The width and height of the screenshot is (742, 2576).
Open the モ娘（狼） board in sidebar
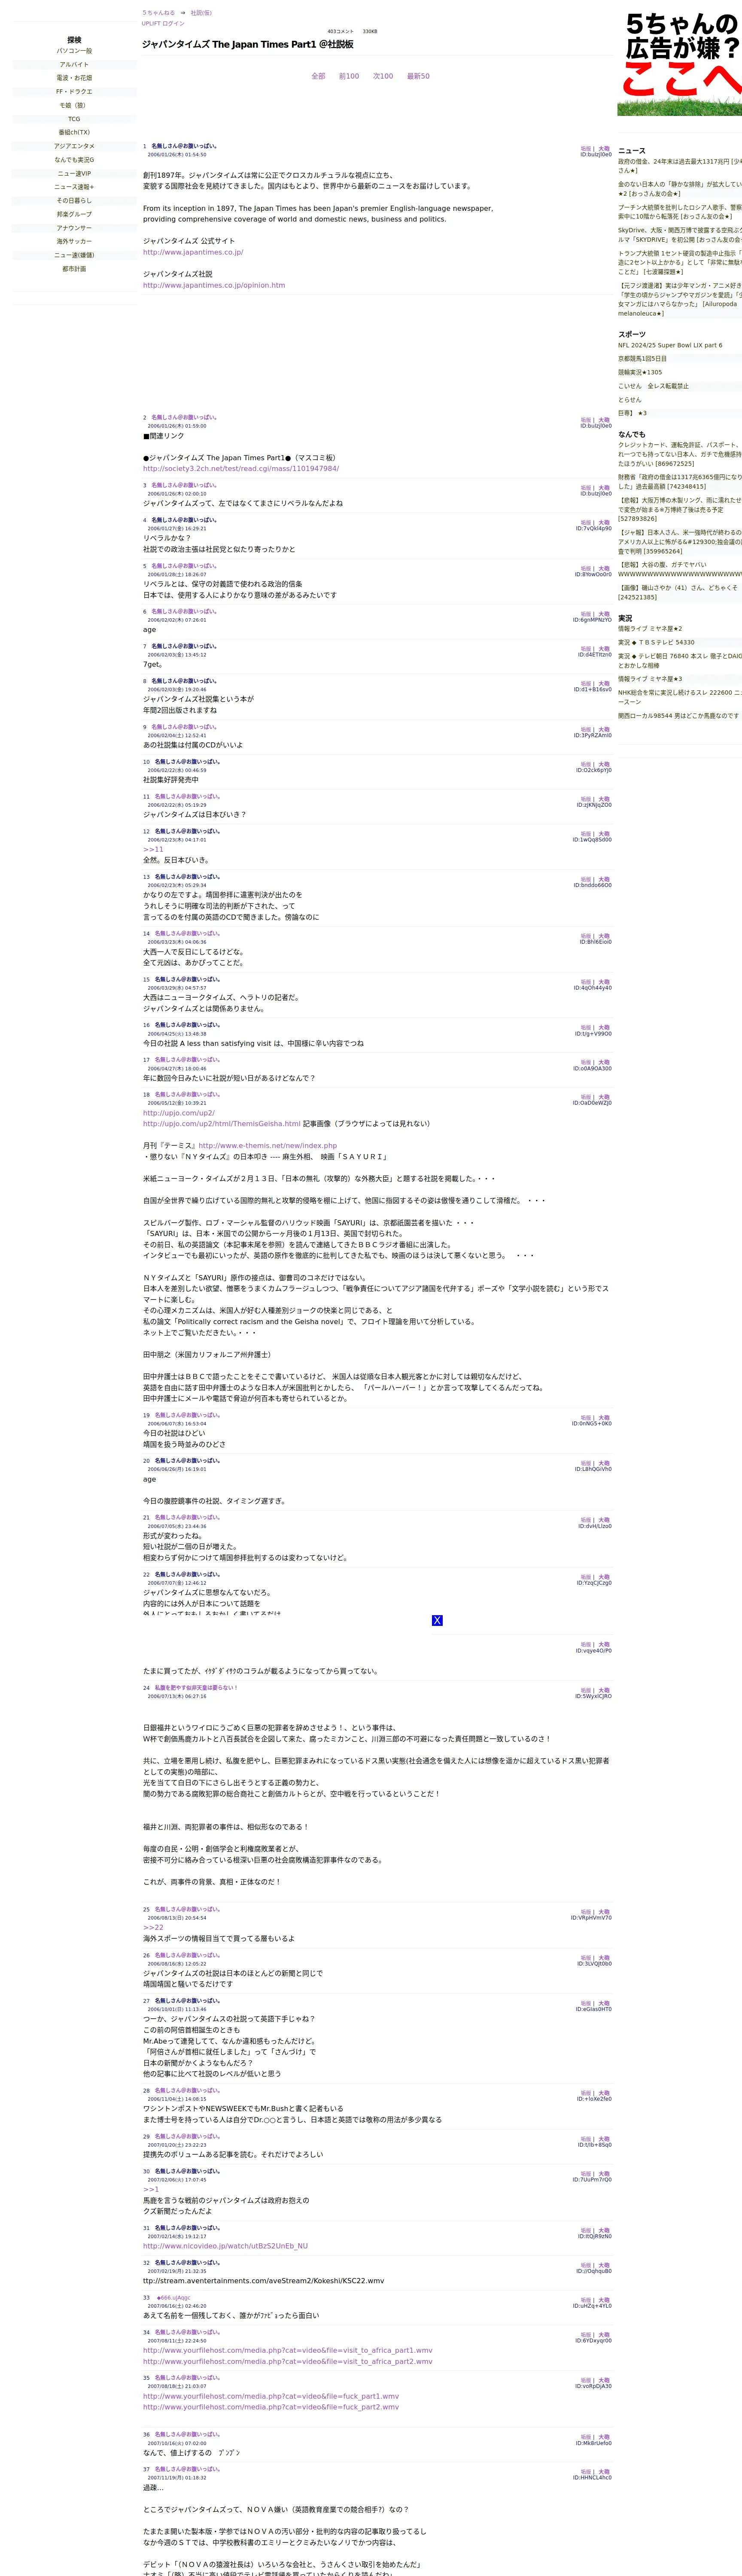point(74,105)
